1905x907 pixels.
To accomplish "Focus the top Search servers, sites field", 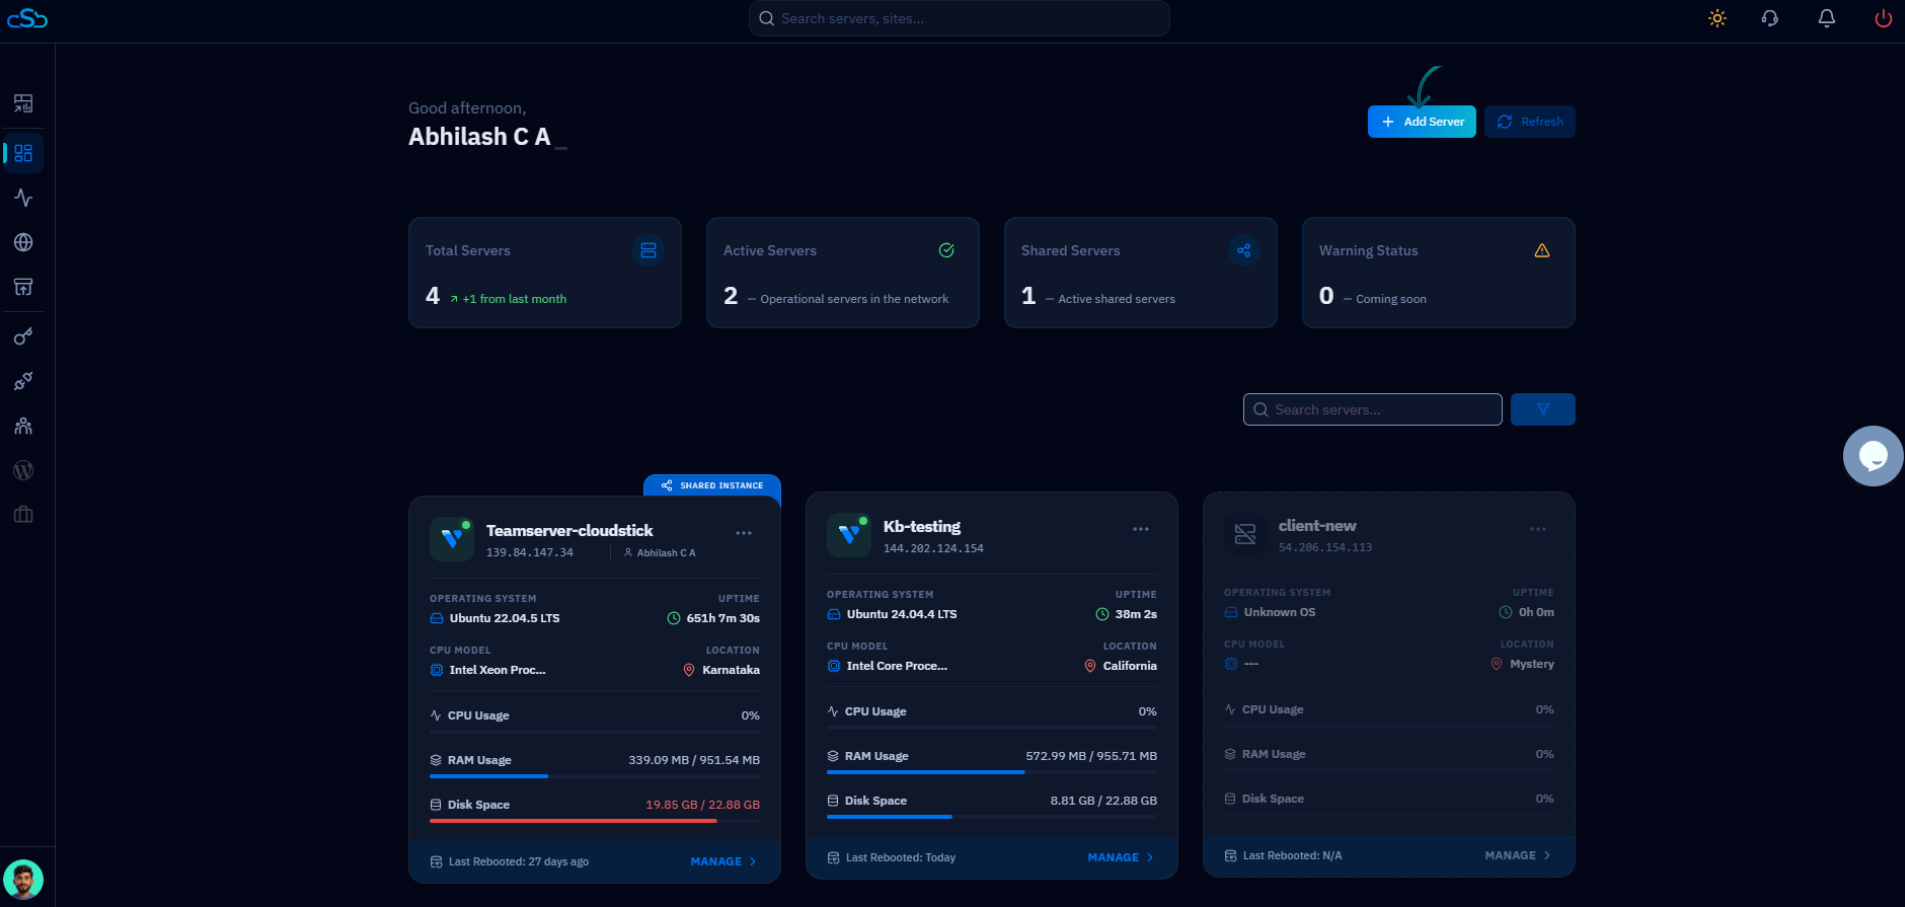I will tap(959, 18).
